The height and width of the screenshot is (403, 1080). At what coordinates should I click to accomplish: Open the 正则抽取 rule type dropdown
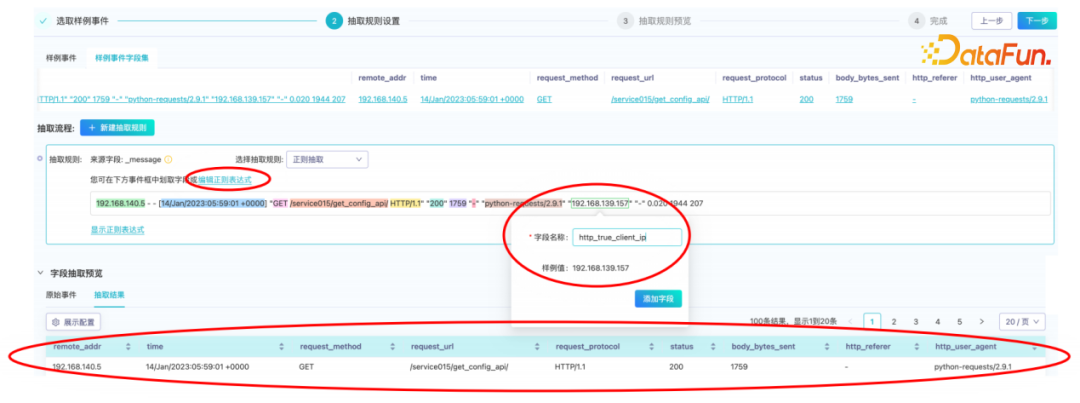[327, 159]
